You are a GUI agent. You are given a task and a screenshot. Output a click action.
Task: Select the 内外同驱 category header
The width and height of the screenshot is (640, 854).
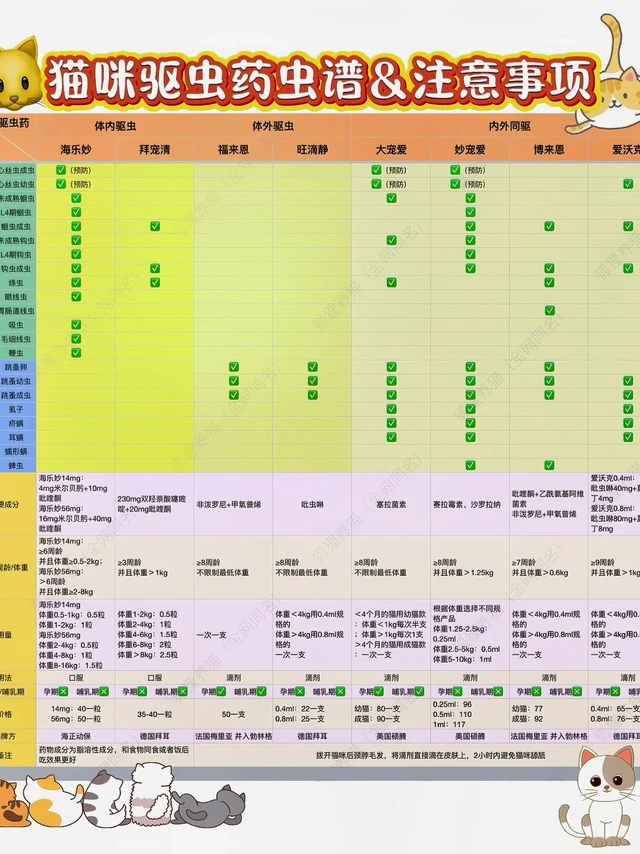[x=508, y=127]
